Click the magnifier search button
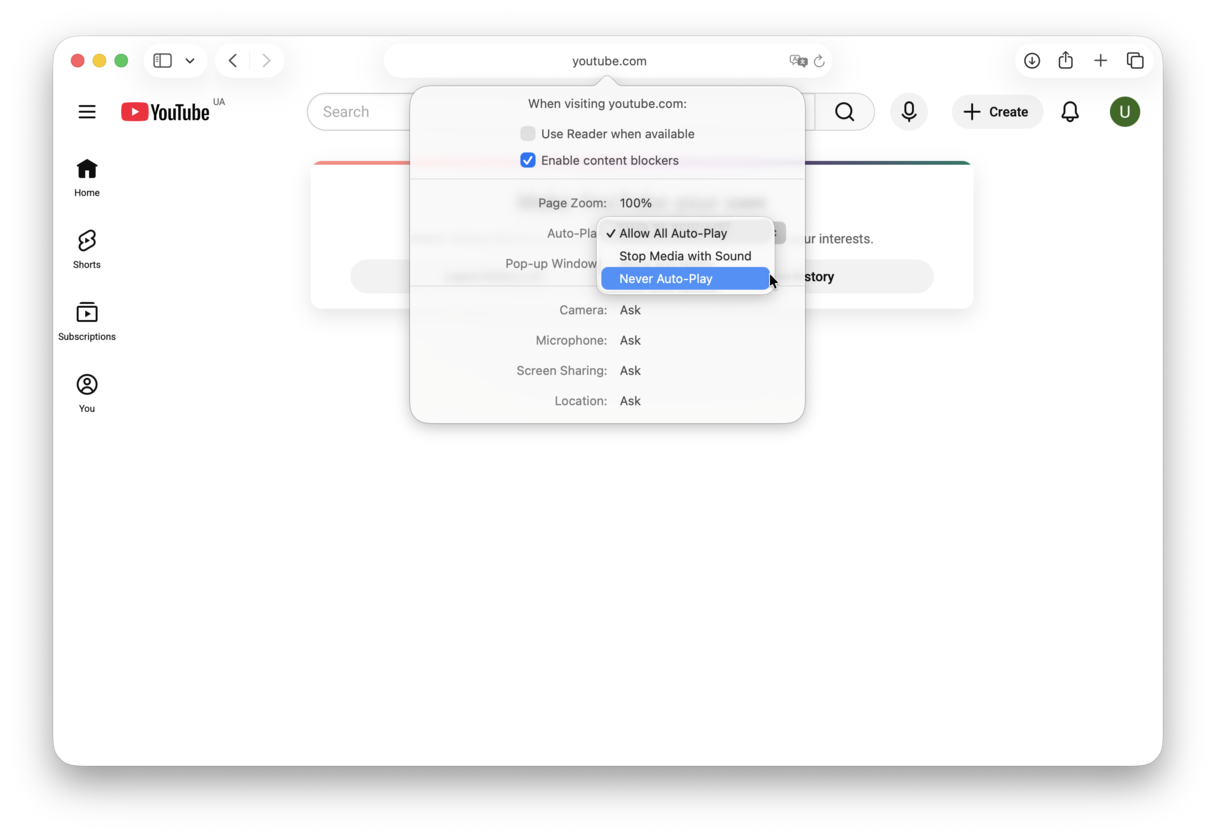Viewport: 1216px width, 836px height. click(845, 112)
